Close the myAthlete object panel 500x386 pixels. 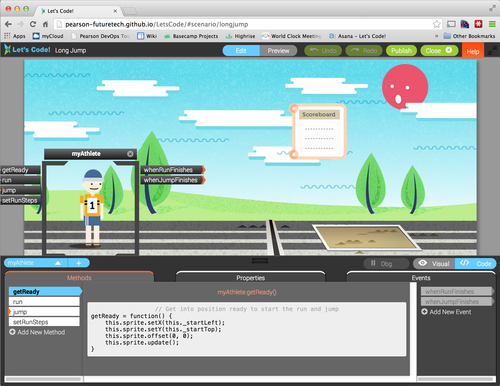(130, 154)
